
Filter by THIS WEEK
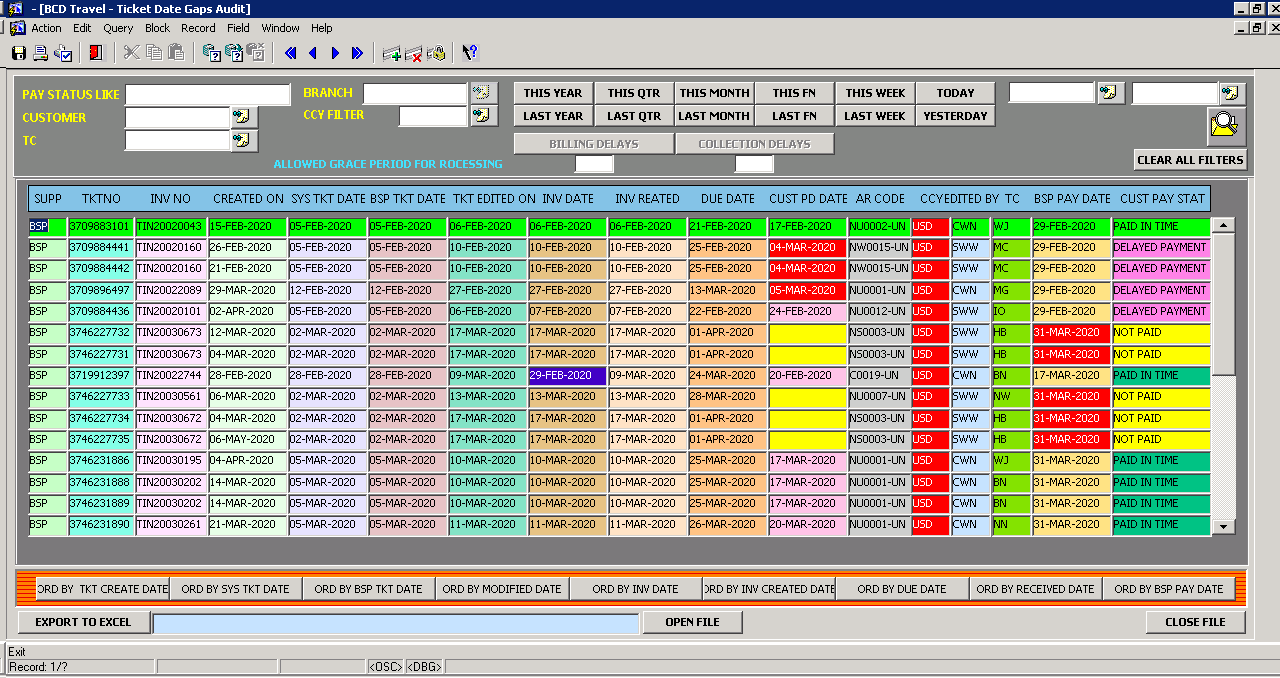[875, 93]
